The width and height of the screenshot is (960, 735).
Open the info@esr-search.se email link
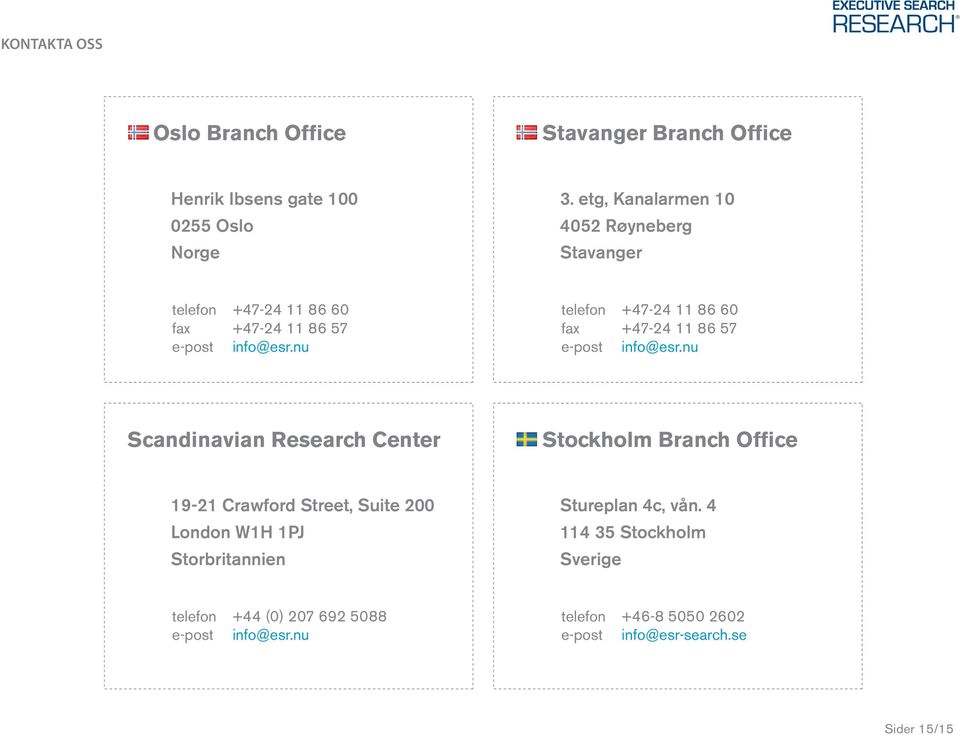coord(684,635)
